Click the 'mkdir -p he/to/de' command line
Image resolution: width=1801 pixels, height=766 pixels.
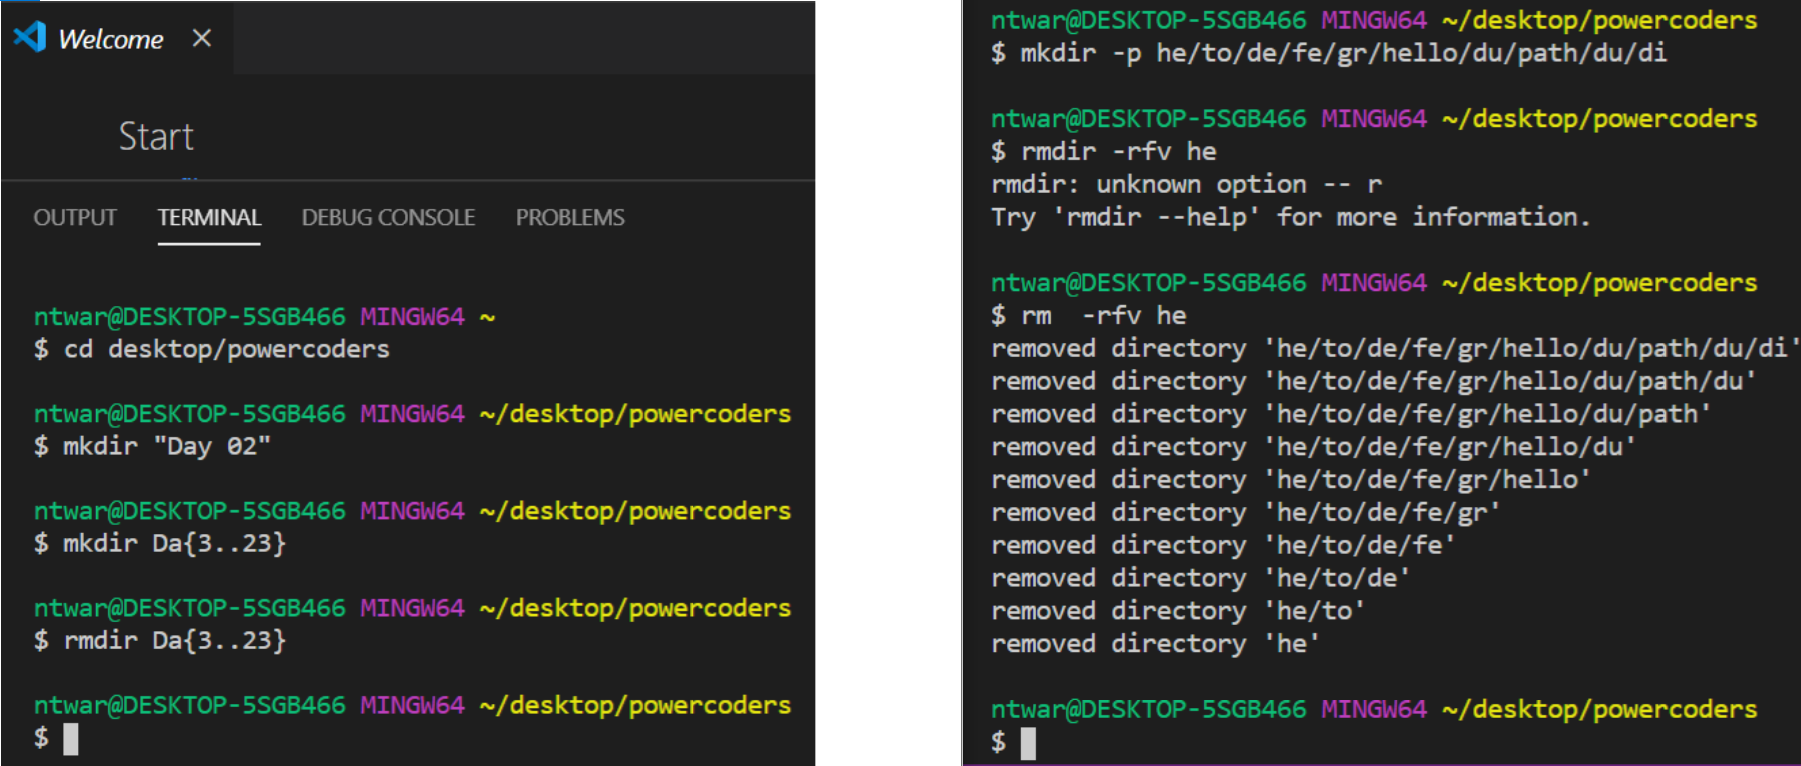1342,53
